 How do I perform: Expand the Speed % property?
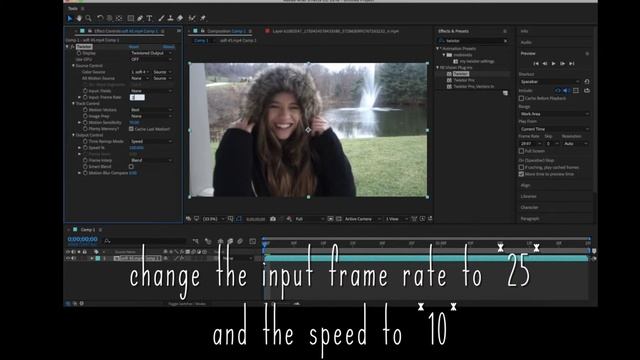[x=80, y=148]
